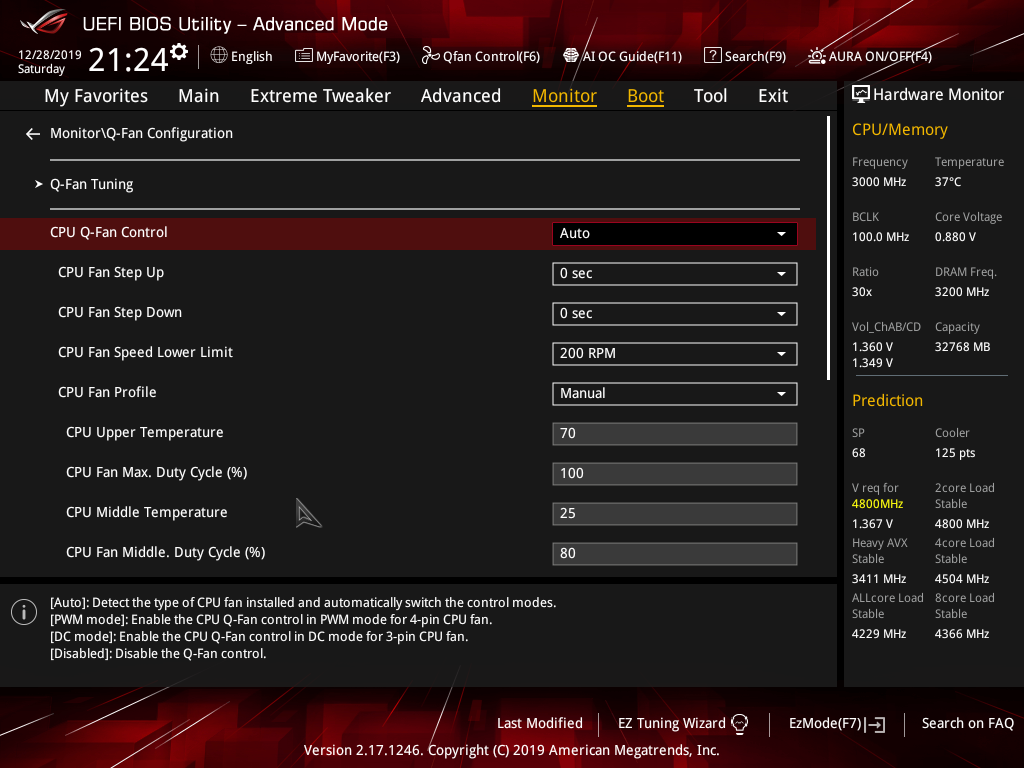Open the Advanced tab
The image size is (1024, 768).
tap(460, 96)
